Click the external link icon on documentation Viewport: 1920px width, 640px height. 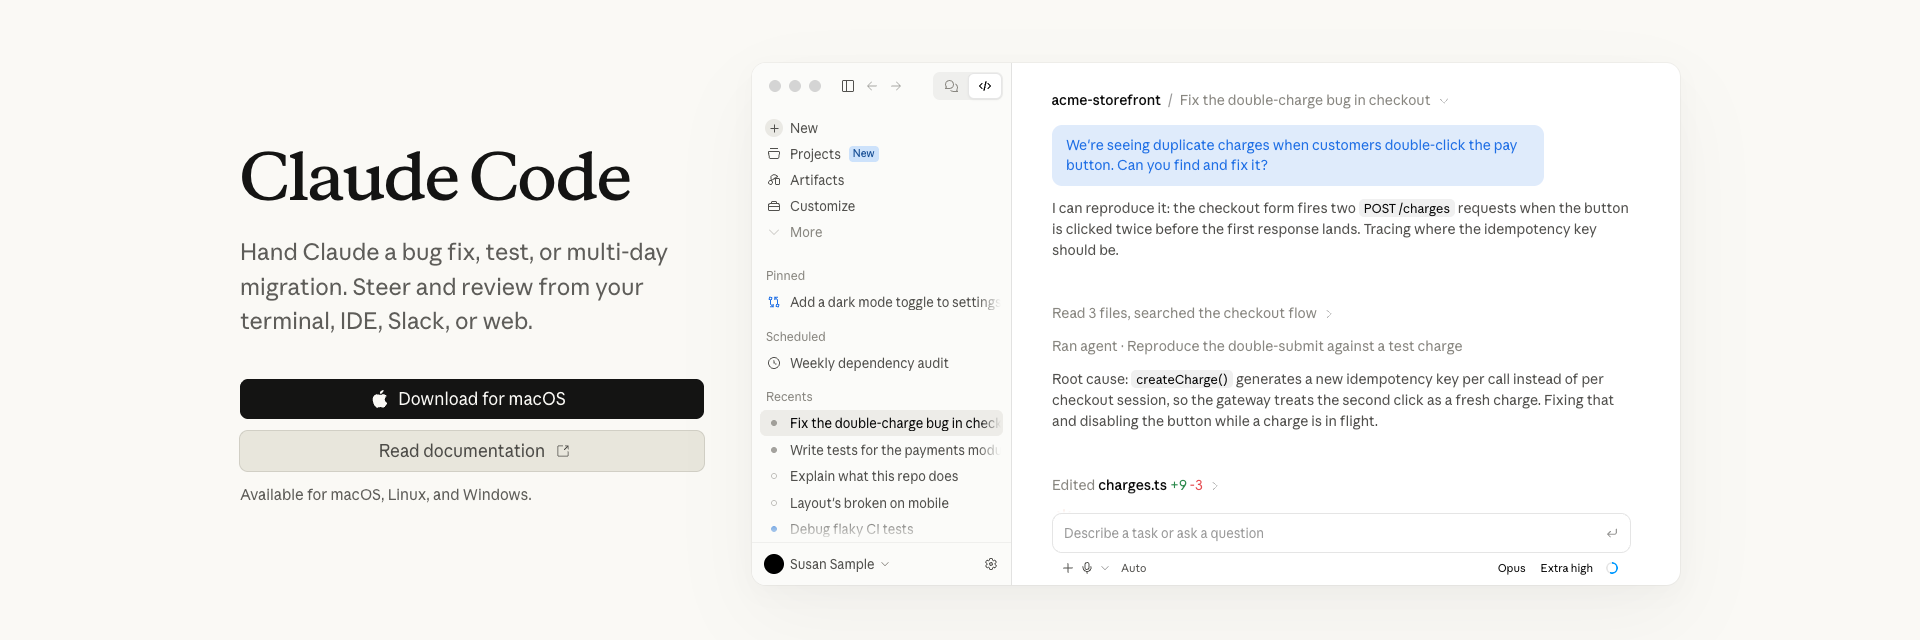click(563, 451)
